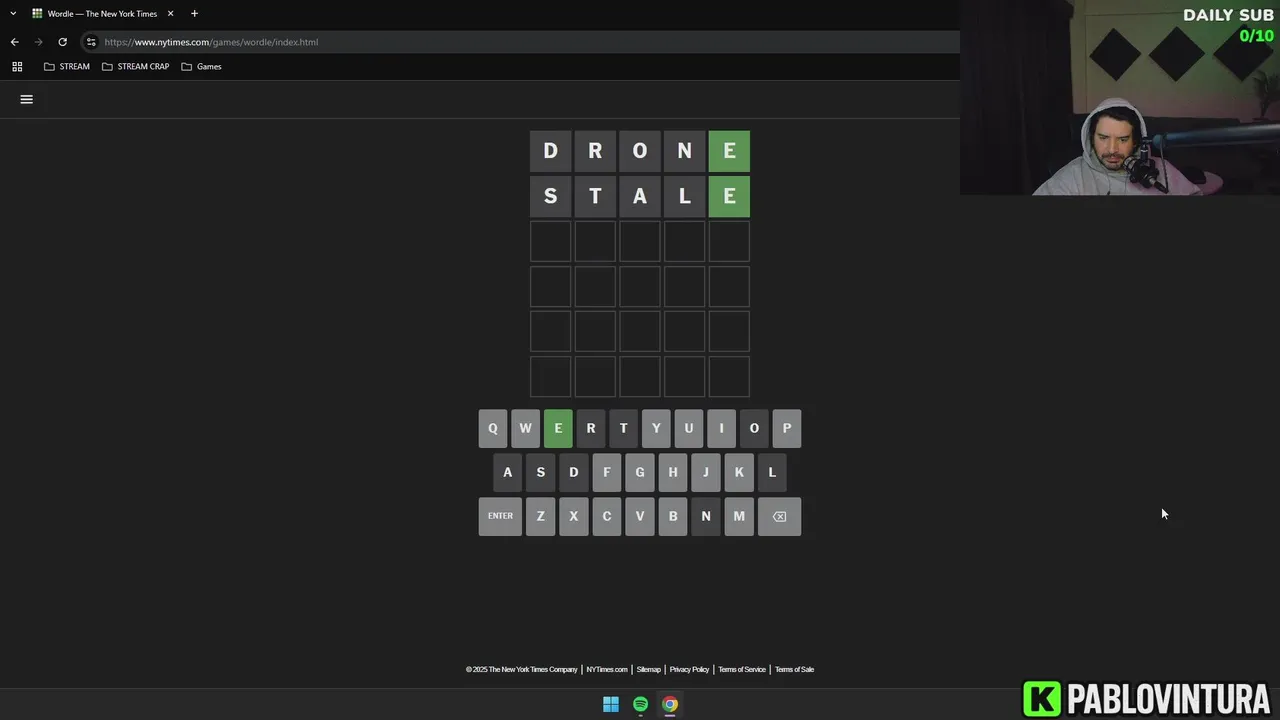Screen dimensions: 1280x720
Task: Click the S tile in STALE row
Action: (x=550, y=196)
